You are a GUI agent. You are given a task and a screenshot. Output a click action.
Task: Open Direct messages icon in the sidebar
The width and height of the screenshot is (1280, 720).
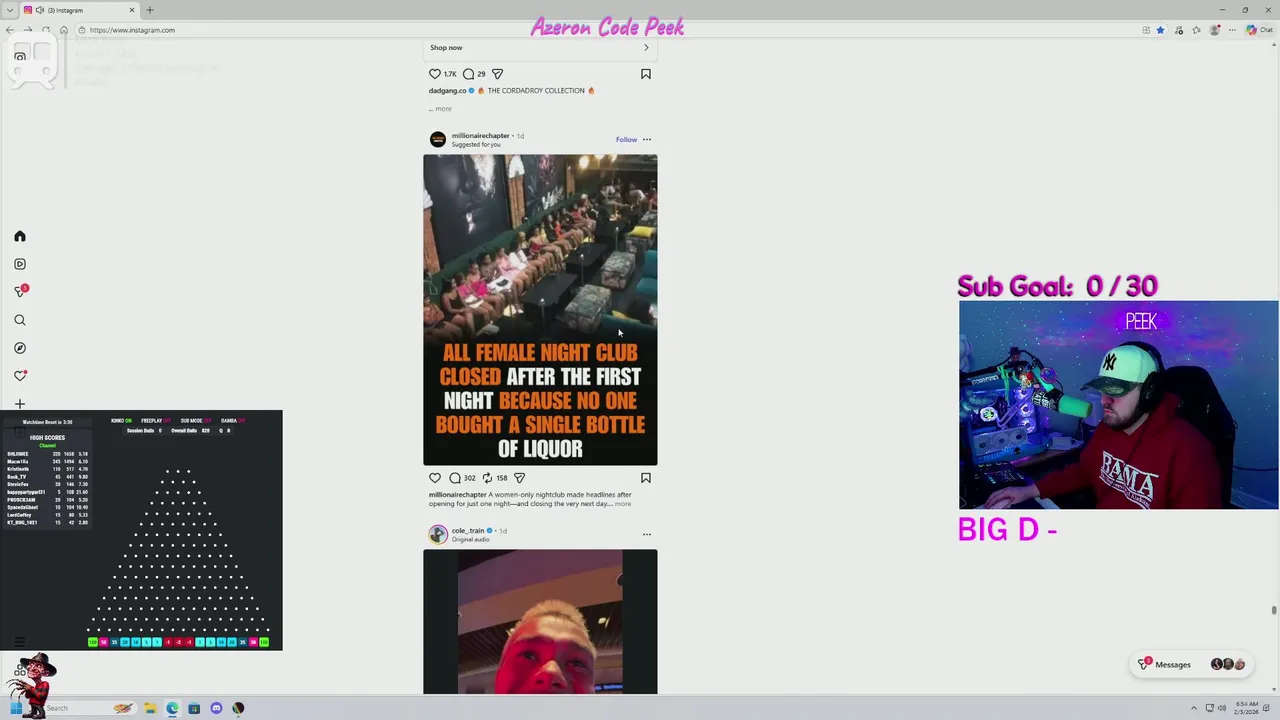[x=20, y=291]
